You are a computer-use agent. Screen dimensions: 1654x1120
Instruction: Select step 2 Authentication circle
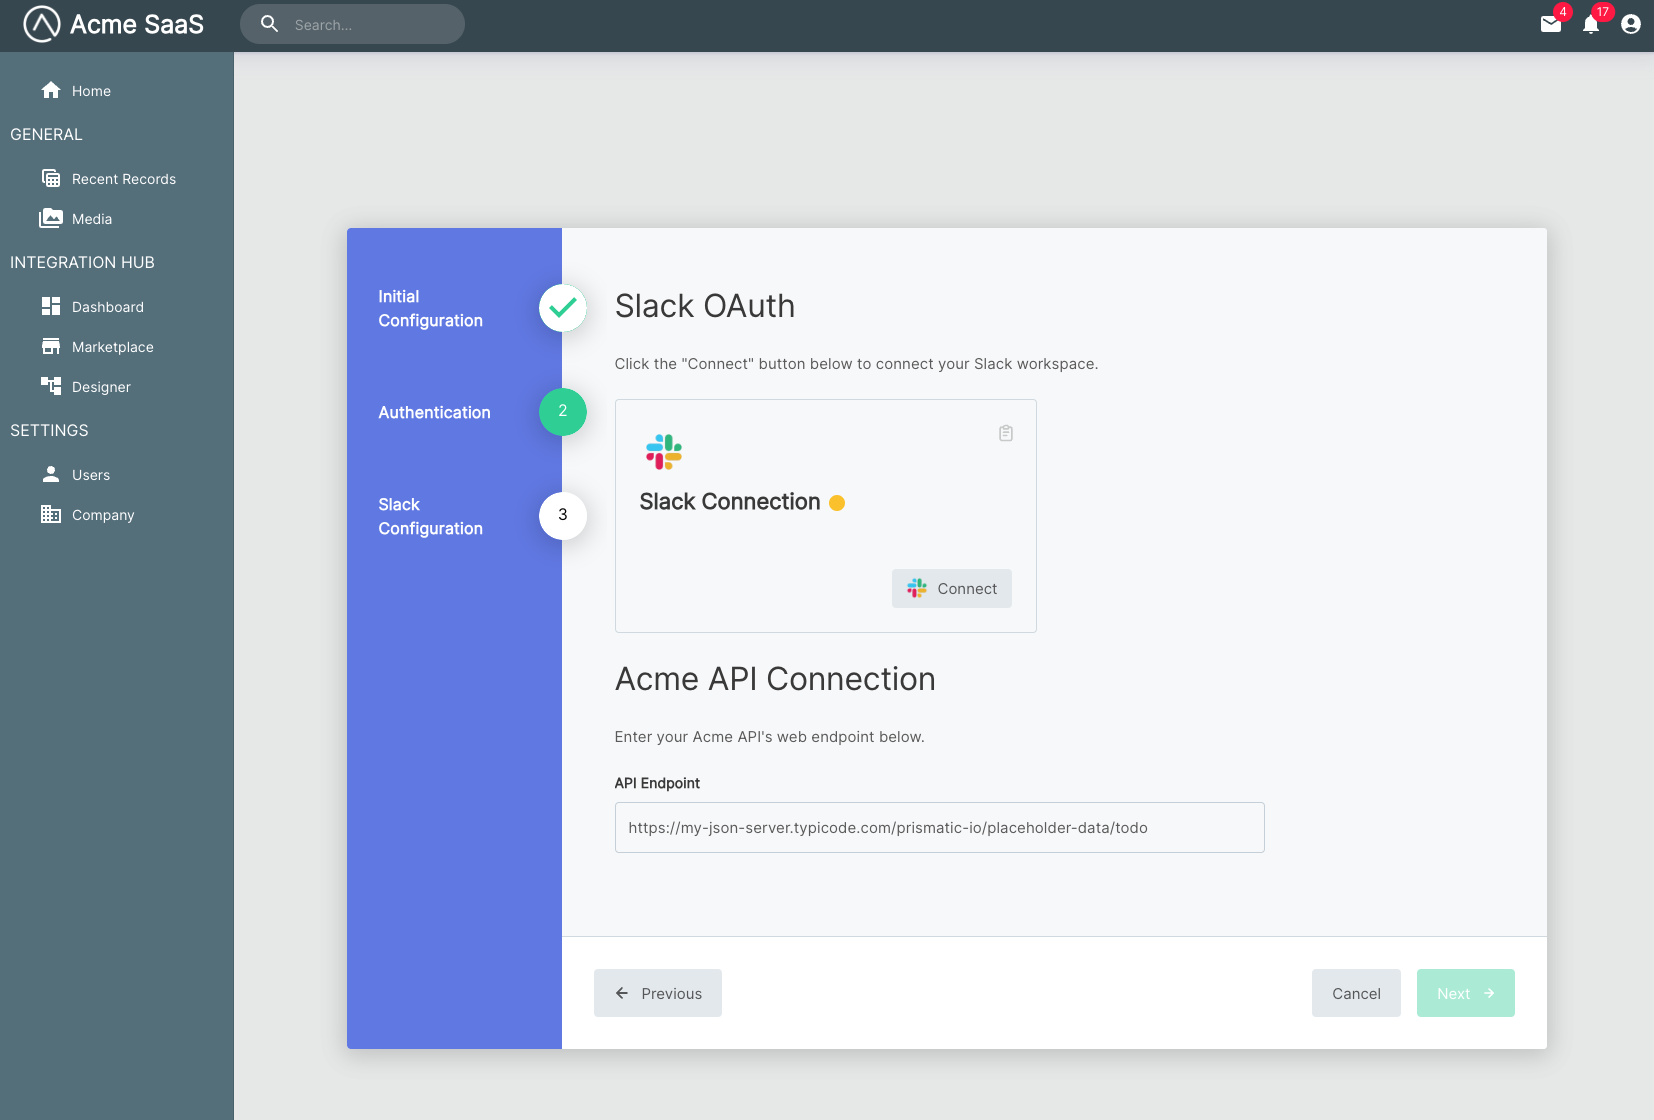coord(563,412)
